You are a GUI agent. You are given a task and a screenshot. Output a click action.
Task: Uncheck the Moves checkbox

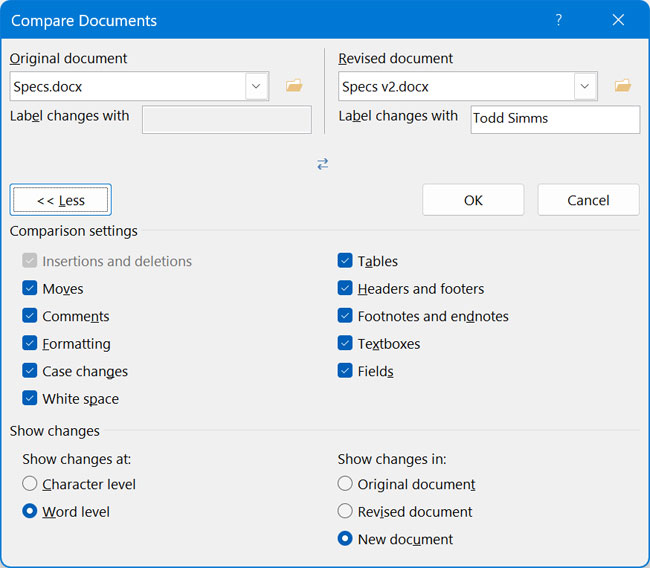click(29, 288)
